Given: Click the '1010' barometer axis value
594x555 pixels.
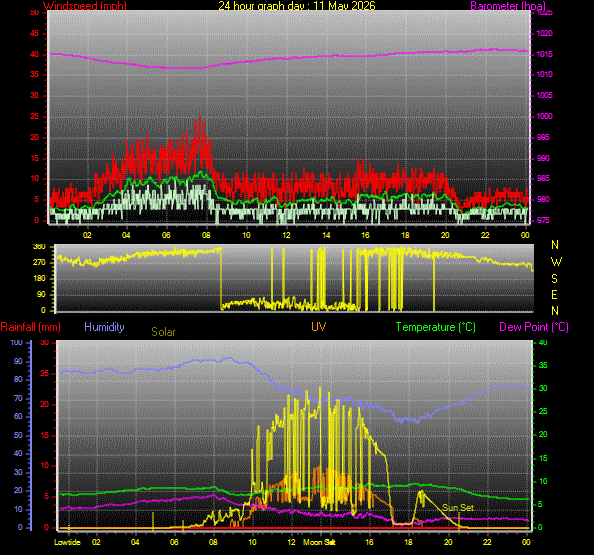Looking at the screenshot, I should pos(544,74).
